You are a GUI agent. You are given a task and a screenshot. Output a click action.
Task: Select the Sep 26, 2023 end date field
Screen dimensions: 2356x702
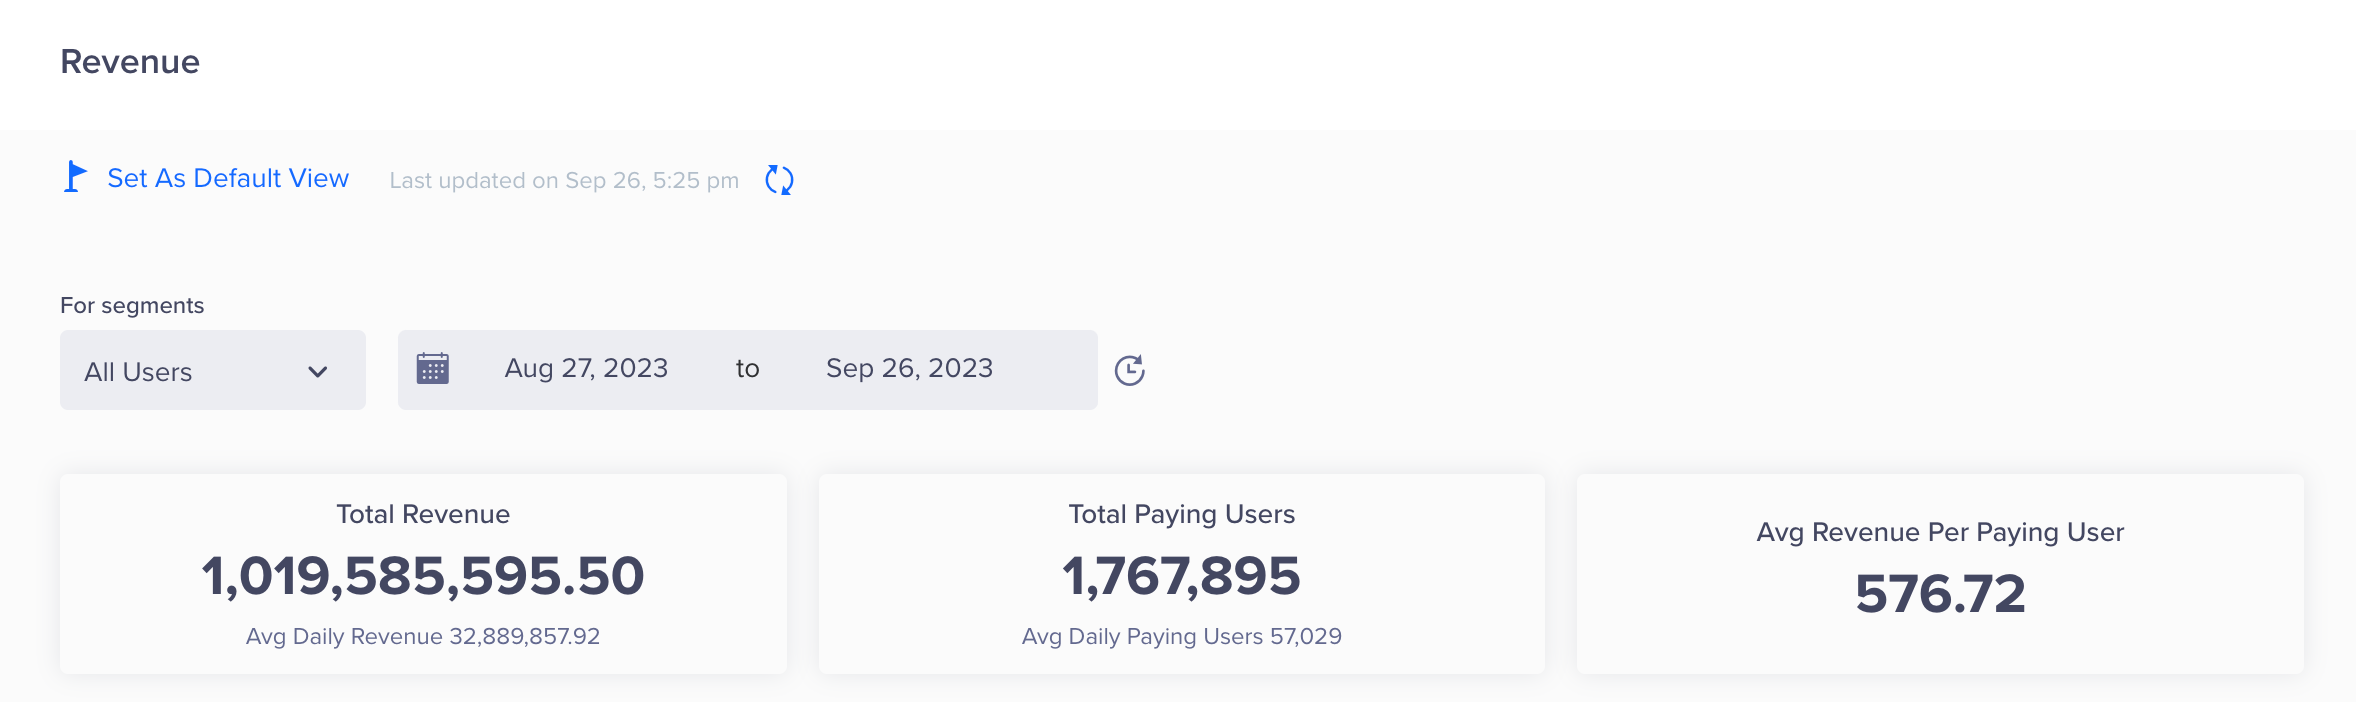pos(909,369)
